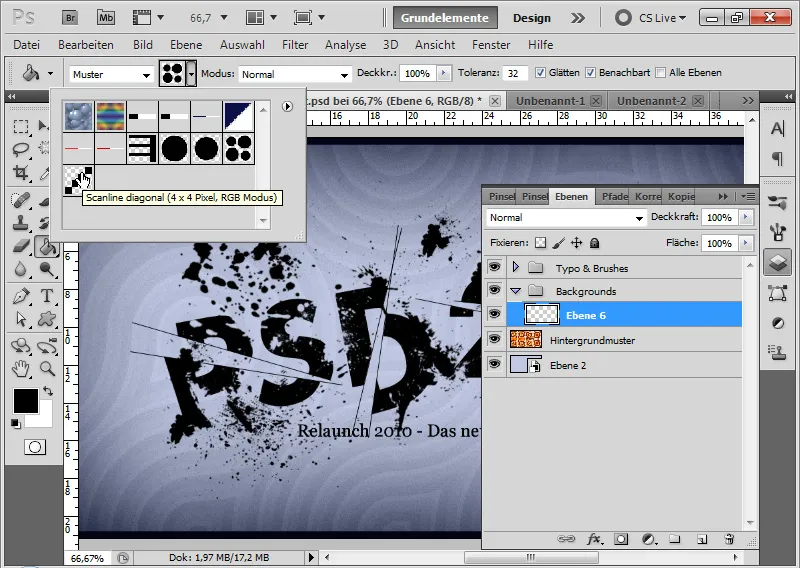Choose the Scanline diagonal pattern swatch
Viewport: 800px width, 568px height.
78,180
